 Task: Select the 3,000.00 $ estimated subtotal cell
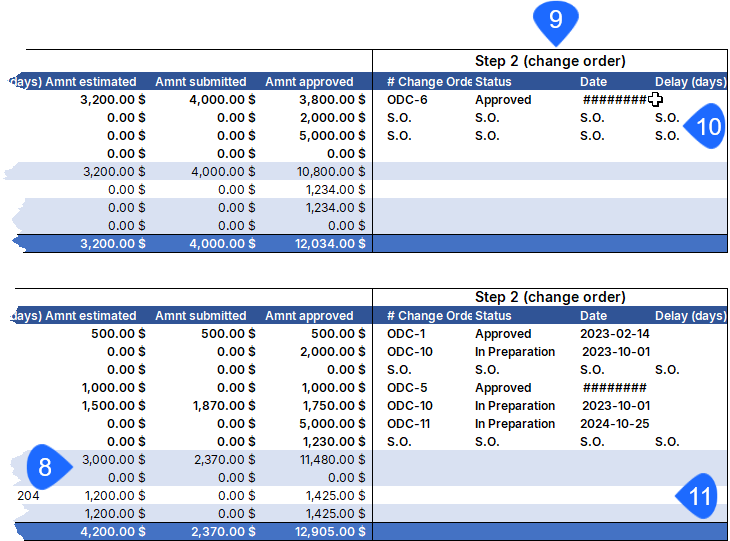(114, 460)
